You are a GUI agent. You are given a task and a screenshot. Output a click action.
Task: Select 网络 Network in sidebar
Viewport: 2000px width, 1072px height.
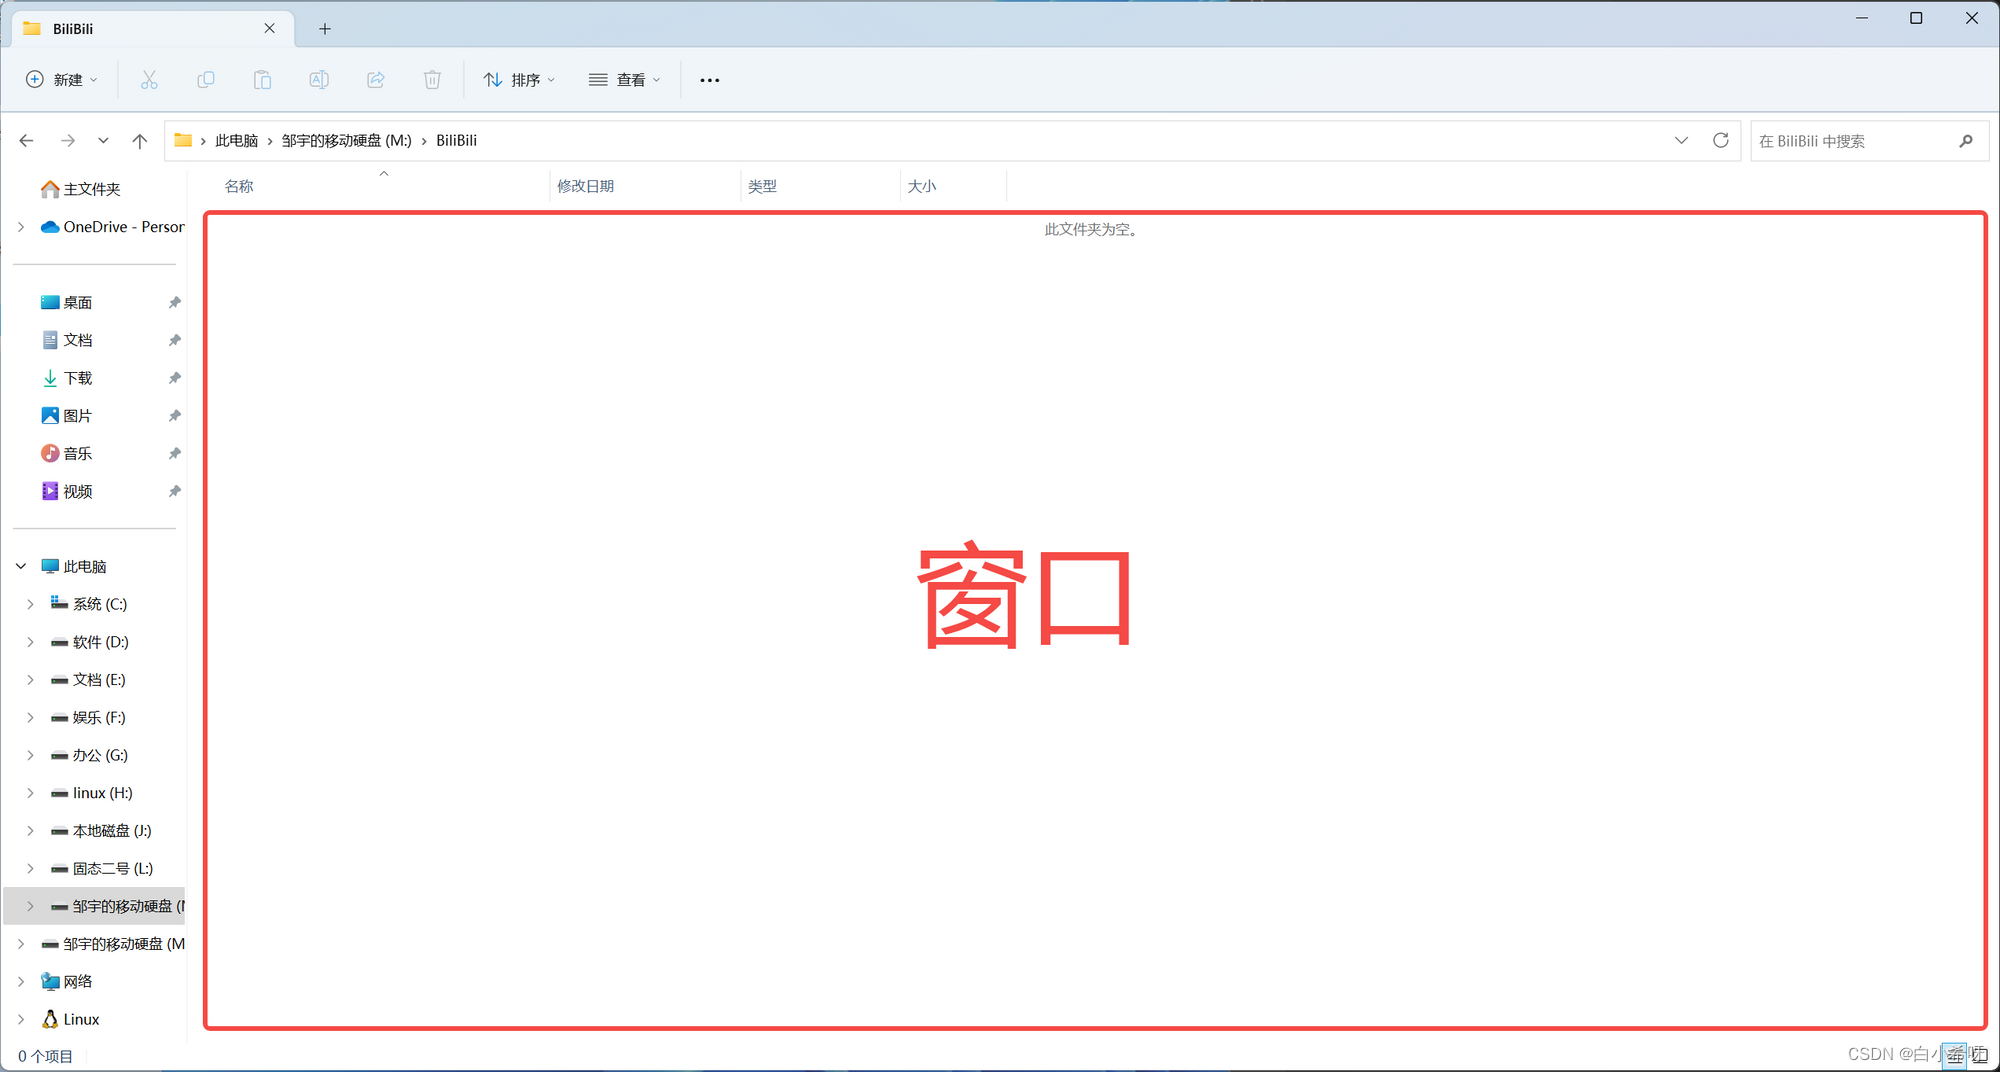67,982
